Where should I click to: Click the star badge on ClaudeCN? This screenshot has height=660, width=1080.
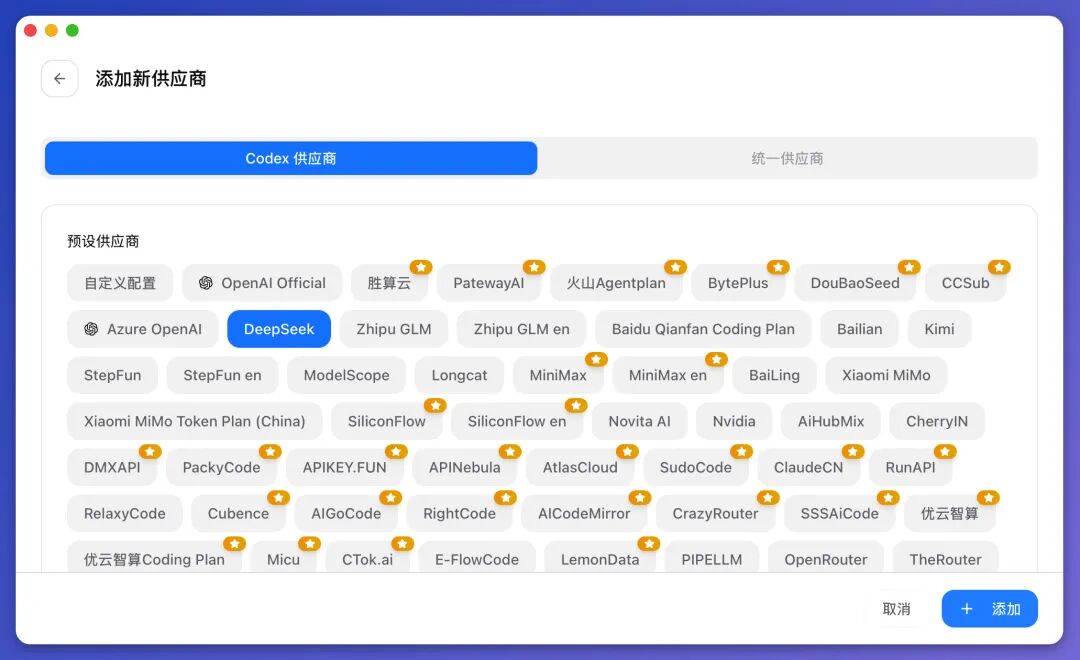coord(853,451)
